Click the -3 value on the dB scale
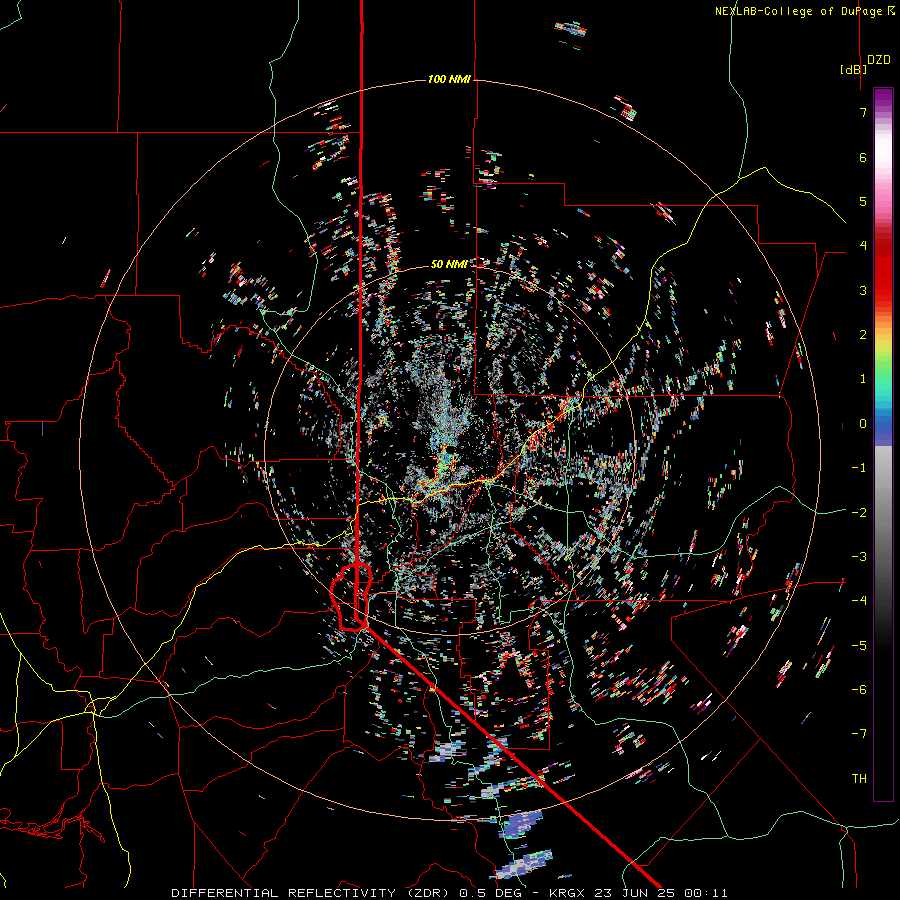The image size is (900, 900). [859, 557]
